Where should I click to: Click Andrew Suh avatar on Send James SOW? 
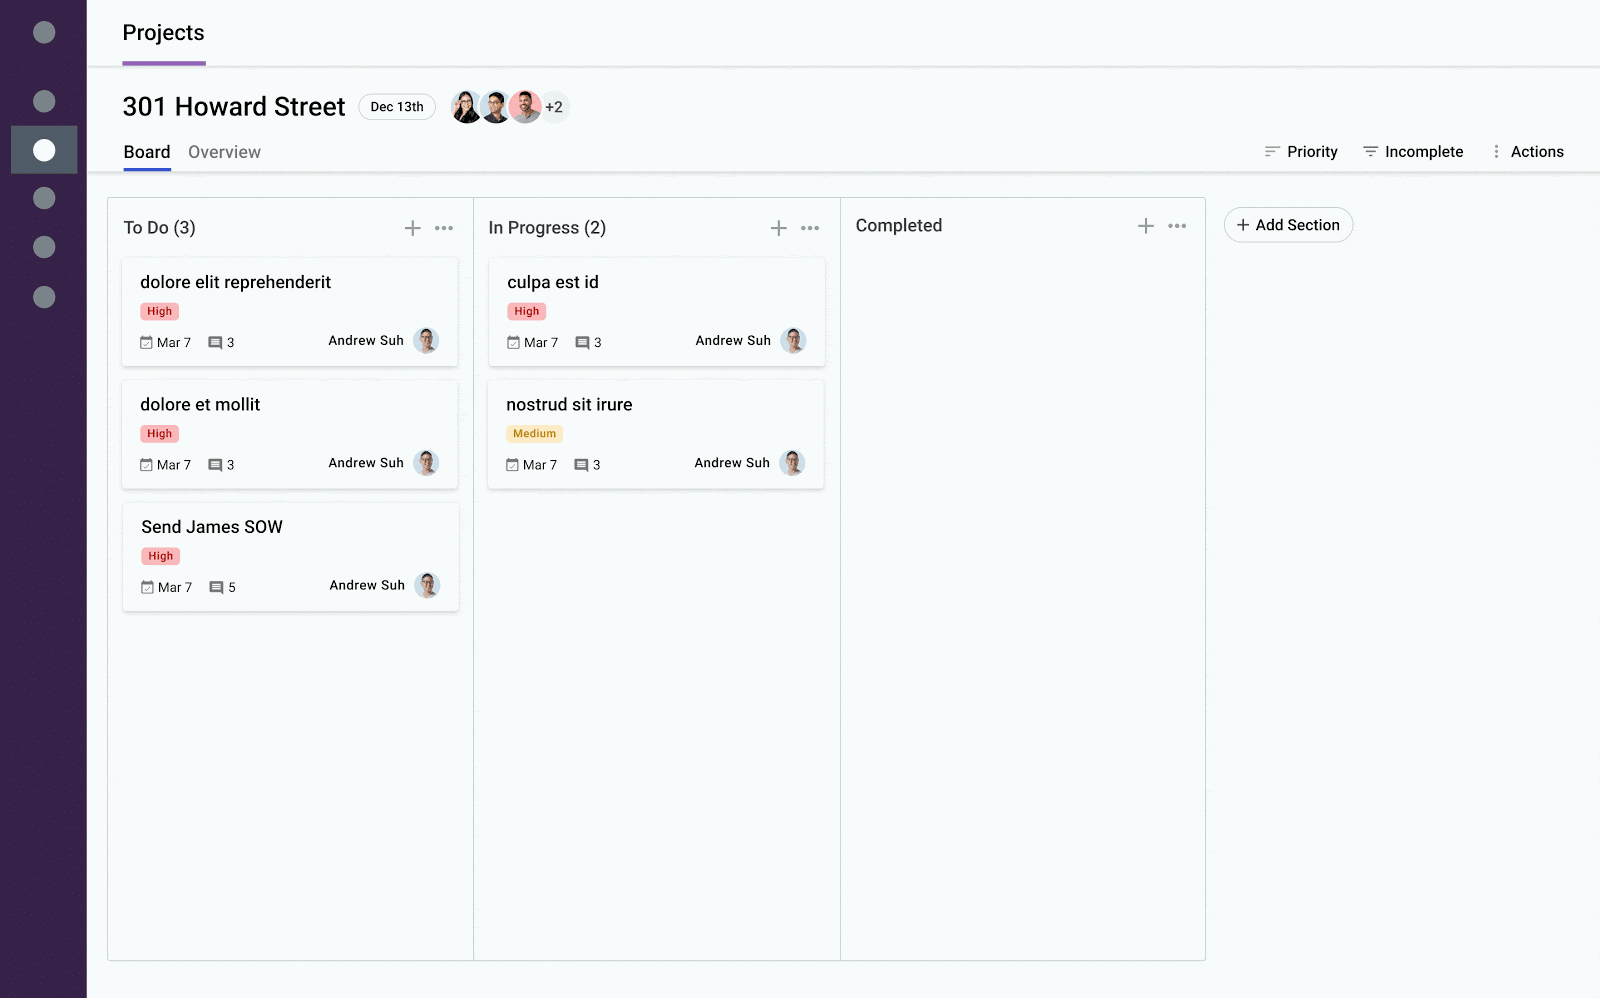pos(427,585)
